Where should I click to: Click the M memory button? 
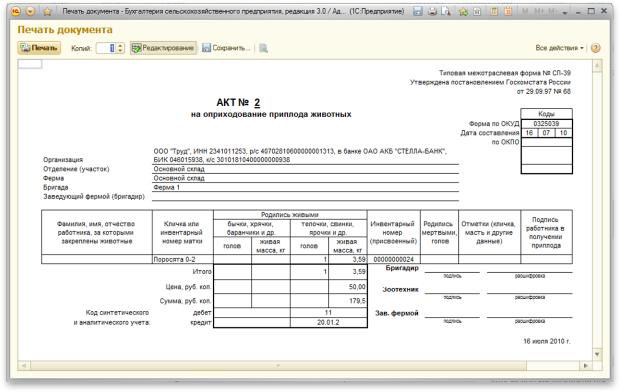(525, 11)
